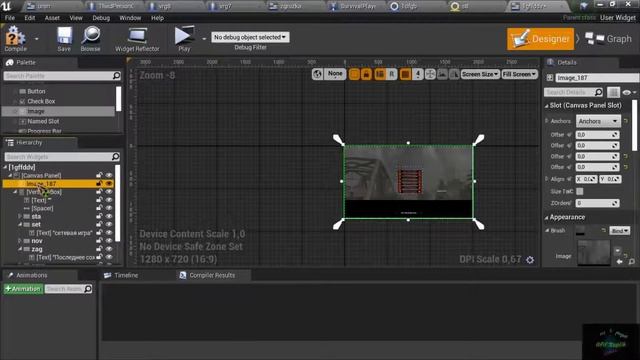
Task: Select the Check Box widget in Palette
Action: point(41,101)
